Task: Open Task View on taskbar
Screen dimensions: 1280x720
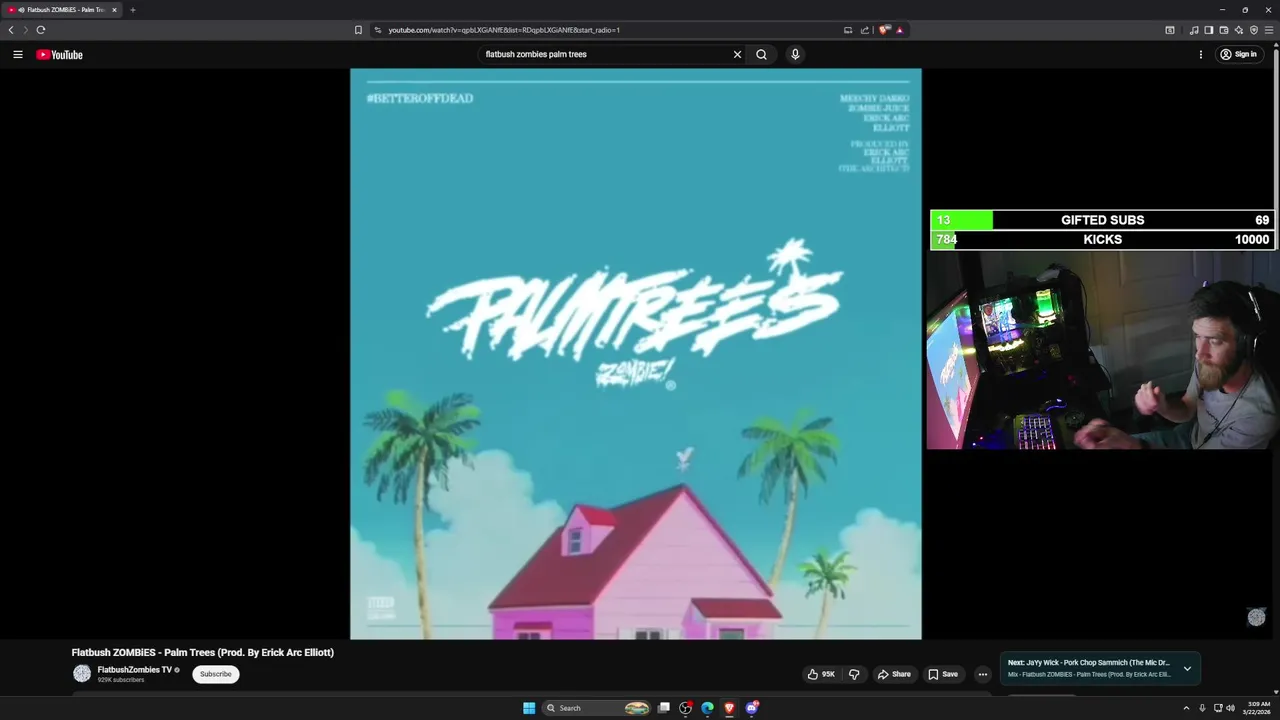Action: (663, 708)
